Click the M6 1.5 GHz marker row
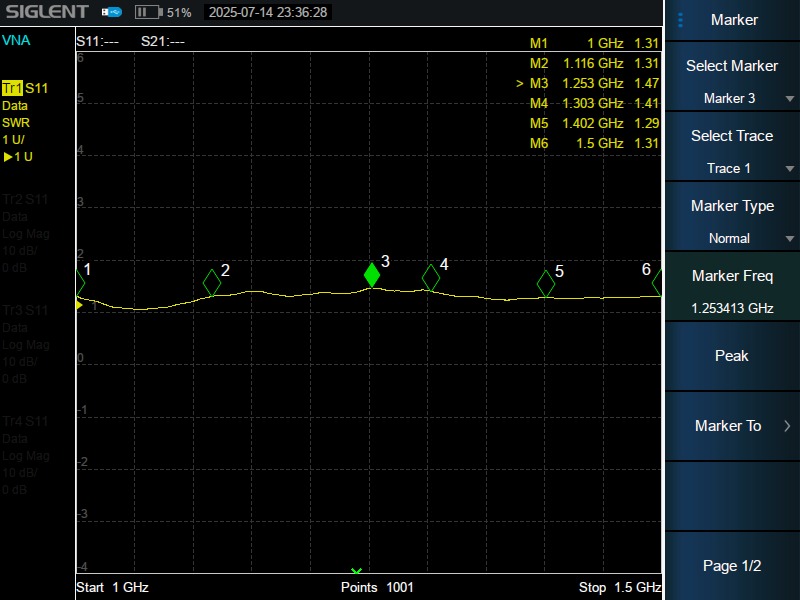The height and width of the screenshot is (600, 800). click(594, 143)
